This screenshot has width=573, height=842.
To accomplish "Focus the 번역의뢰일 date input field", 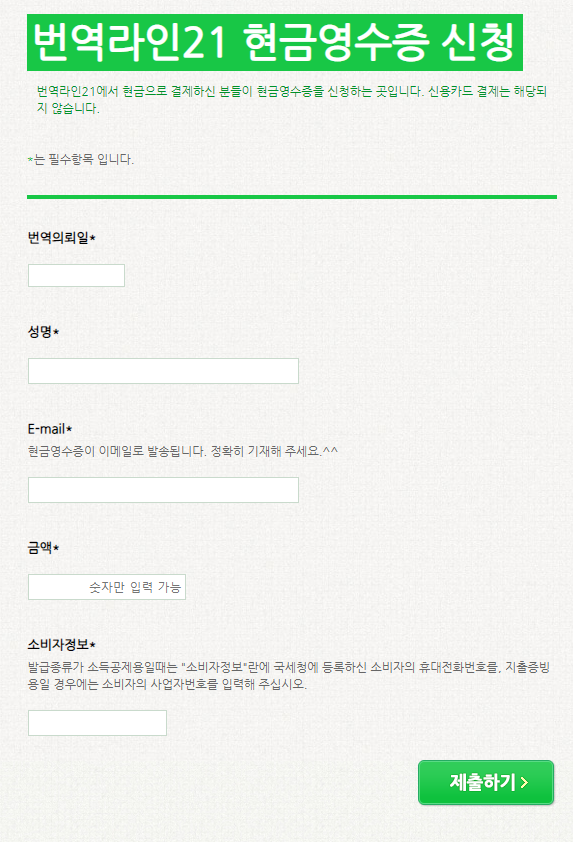I will click(76, 275).
